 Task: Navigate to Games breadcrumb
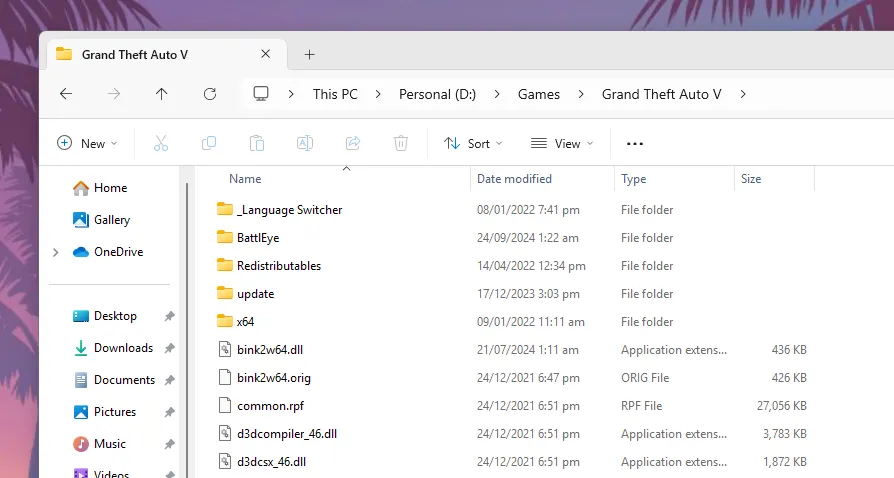tap(539, 94)
